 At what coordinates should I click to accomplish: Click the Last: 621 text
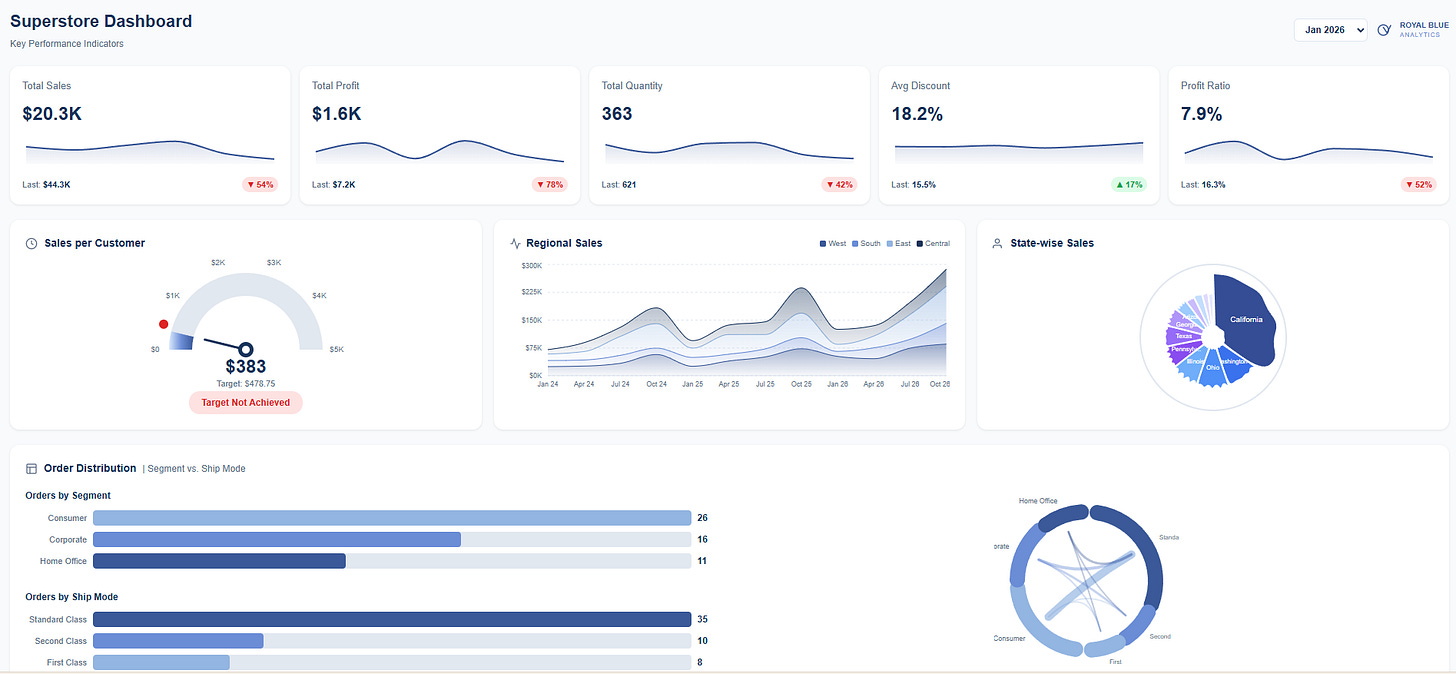[619, 185]
